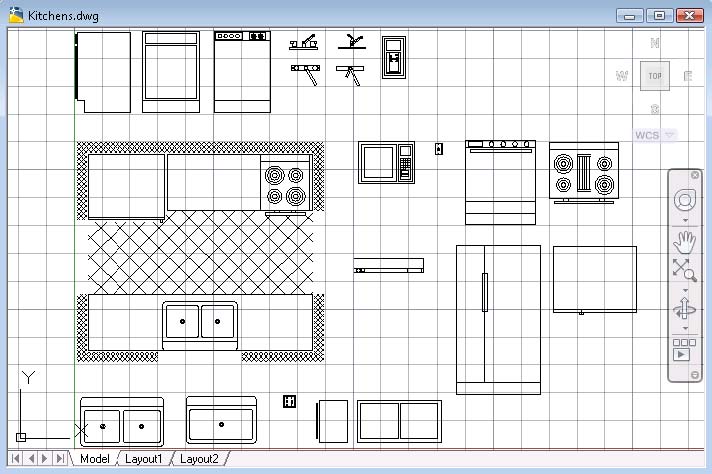The width and height of the screenshot is (712, 474).
Task: Select the diamond tile floor hatch
Action: click(x=200, y=252)
